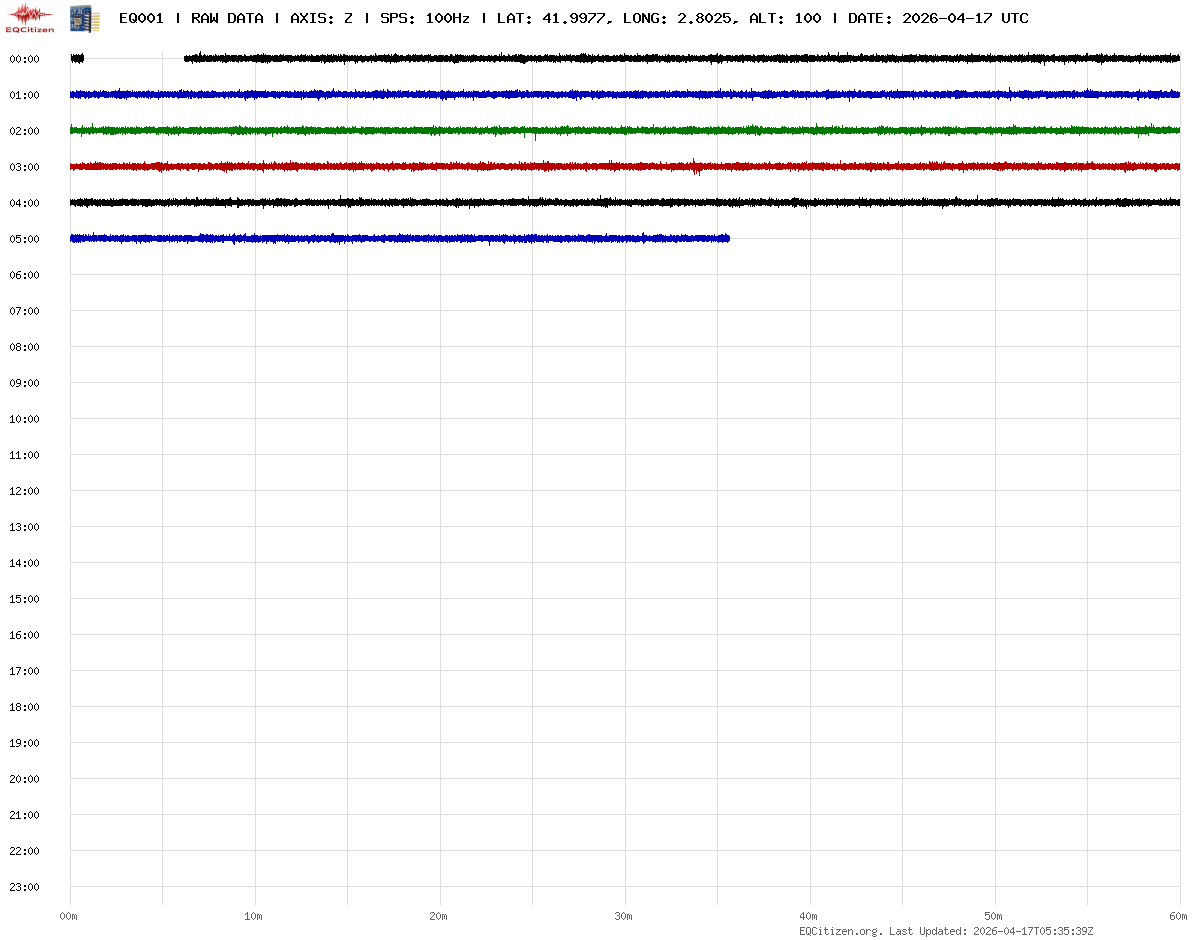
Task: Click the DATE 2026-04-17 UTC header text
Action: pos(938,18)
